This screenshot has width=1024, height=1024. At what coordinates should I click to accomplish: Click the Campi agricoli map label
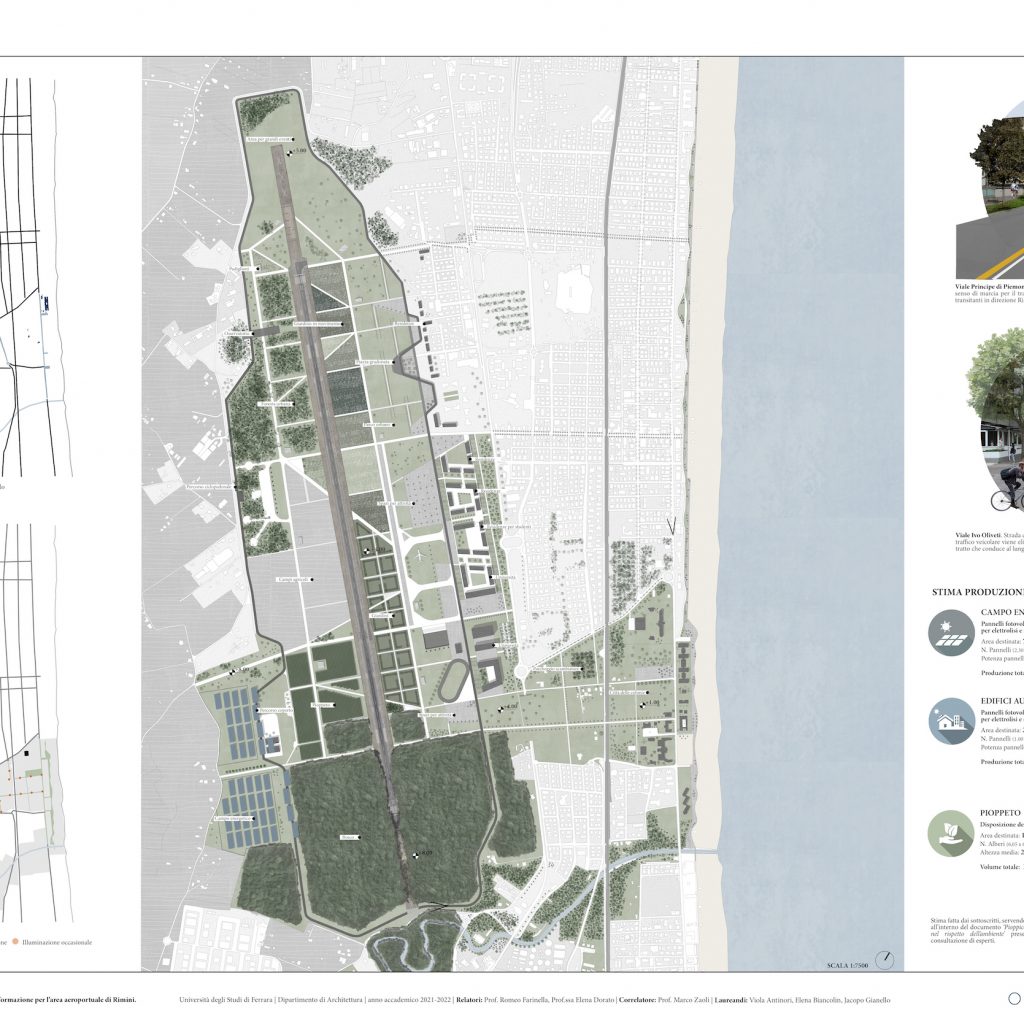click(292, 580)
